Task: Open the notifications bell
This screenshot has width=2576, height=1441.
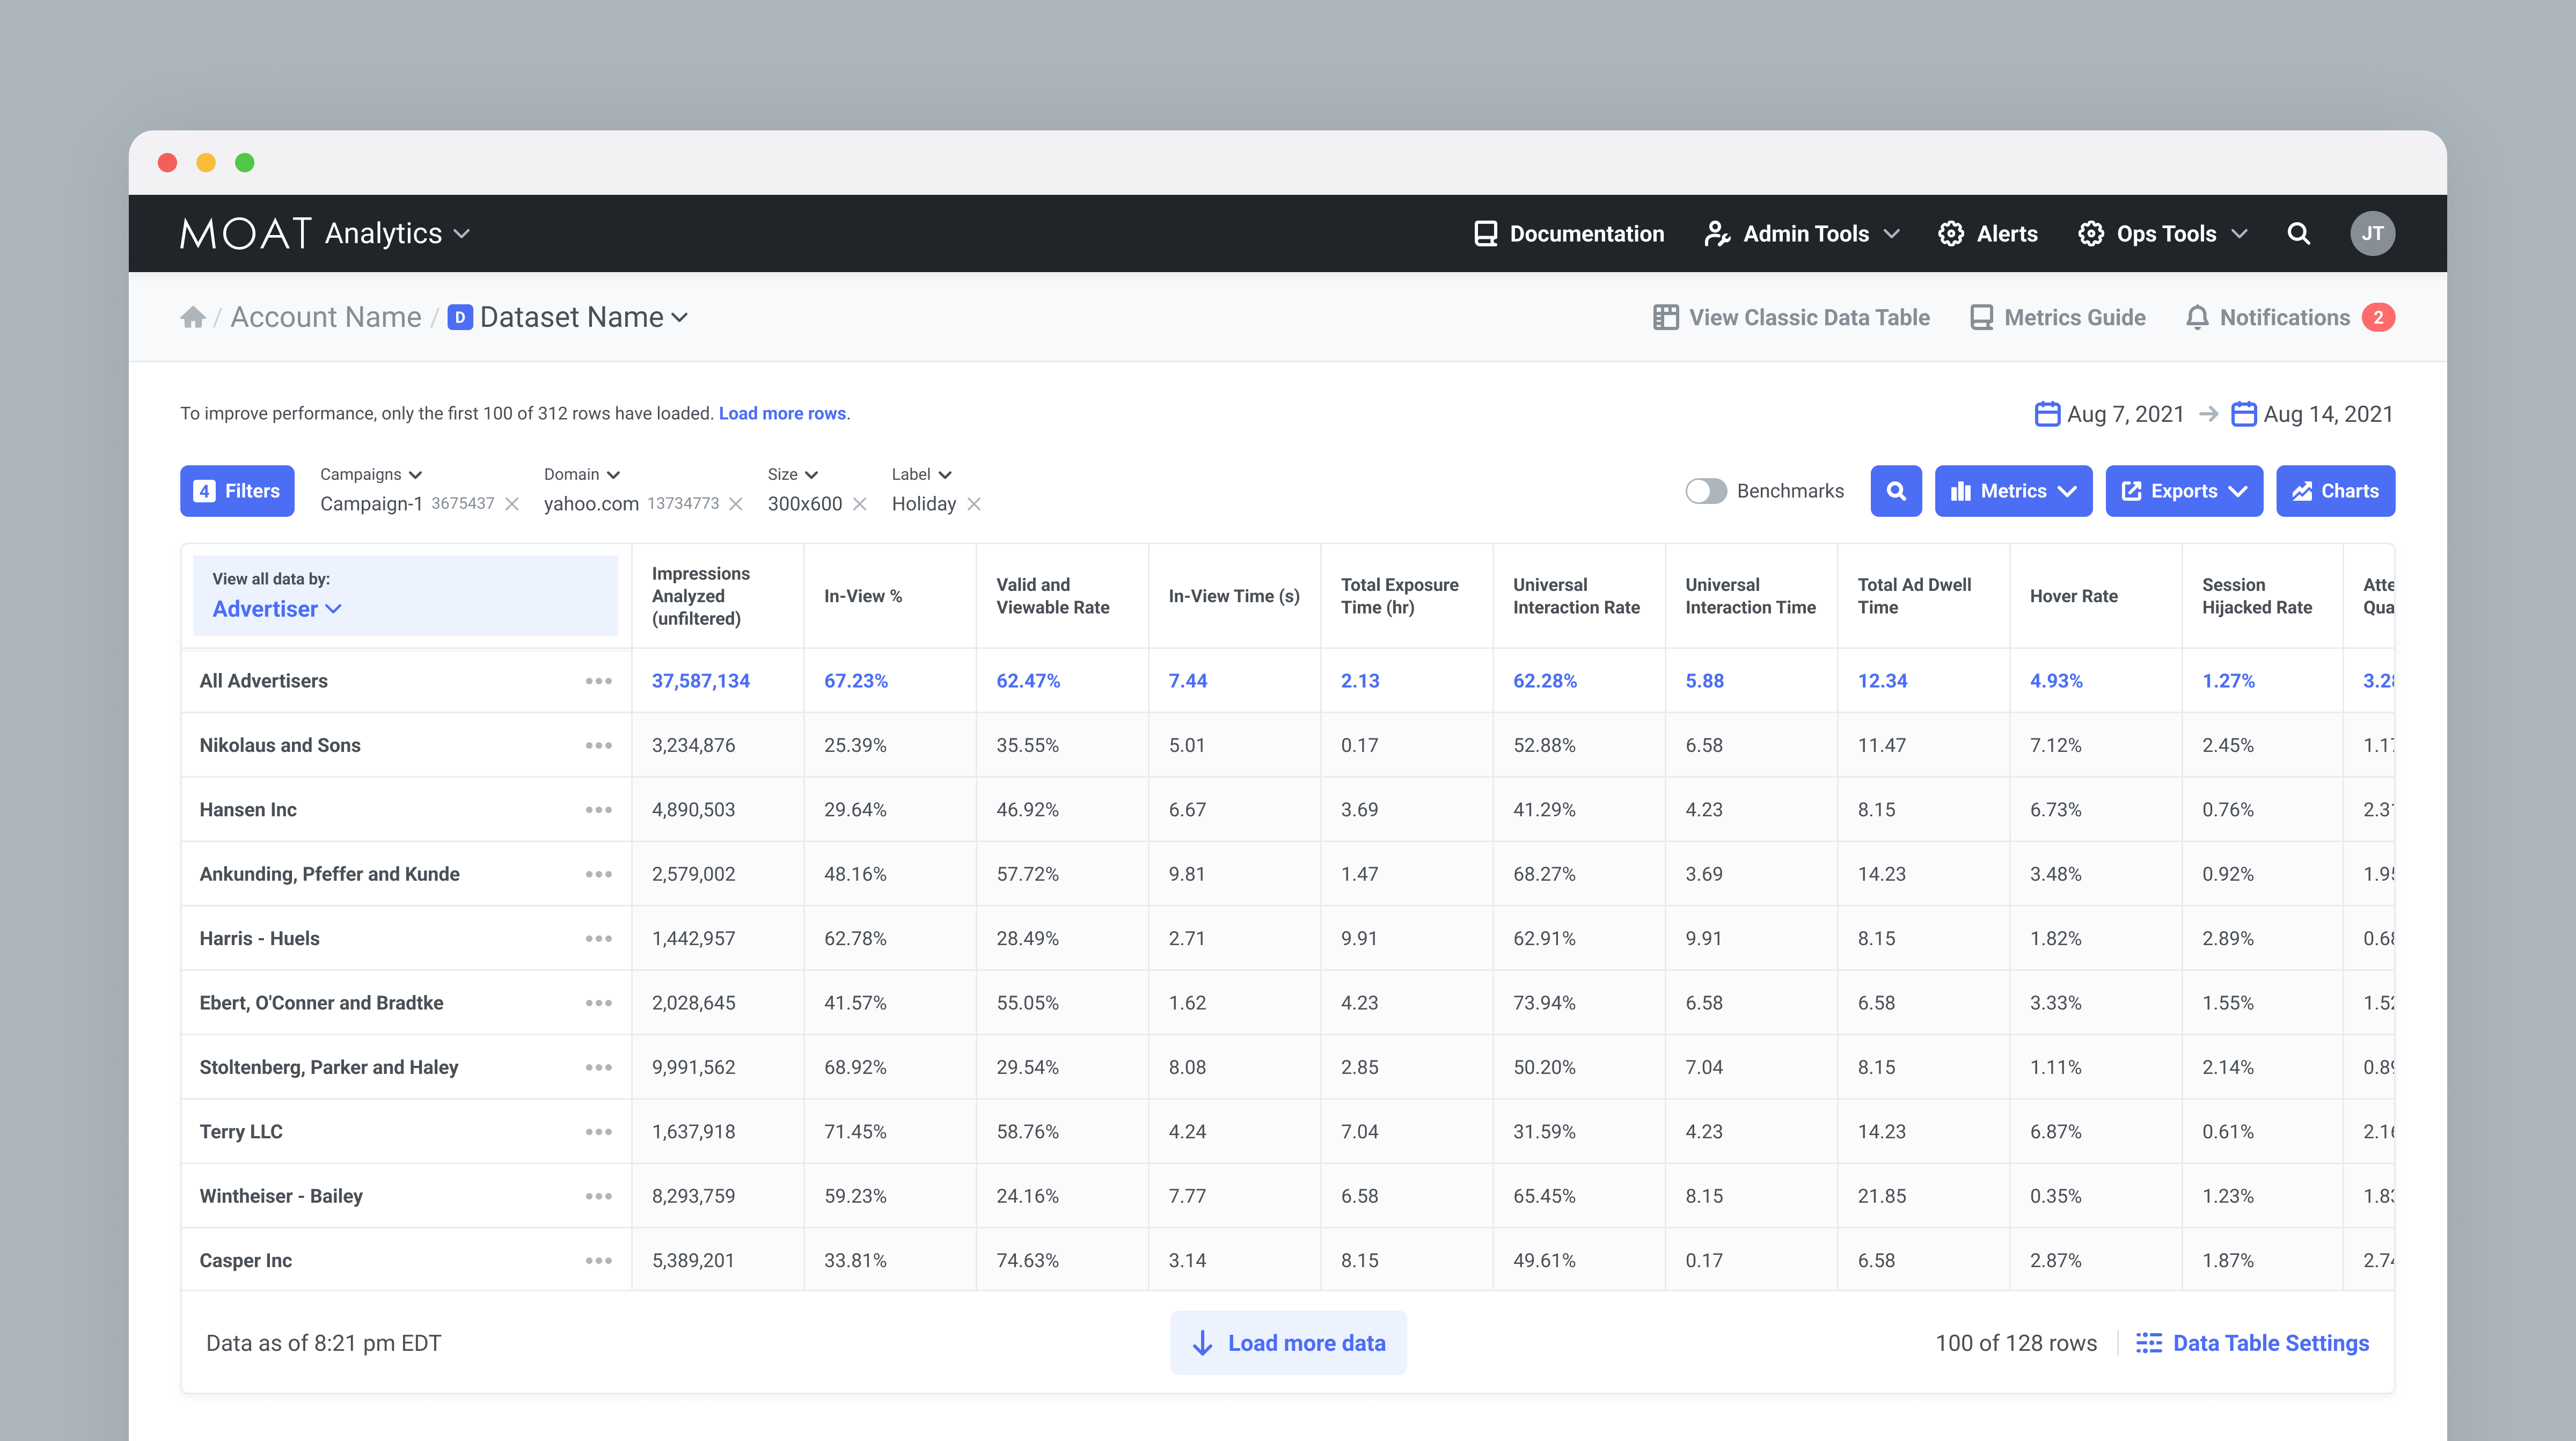Action: tap(2196, 317)
